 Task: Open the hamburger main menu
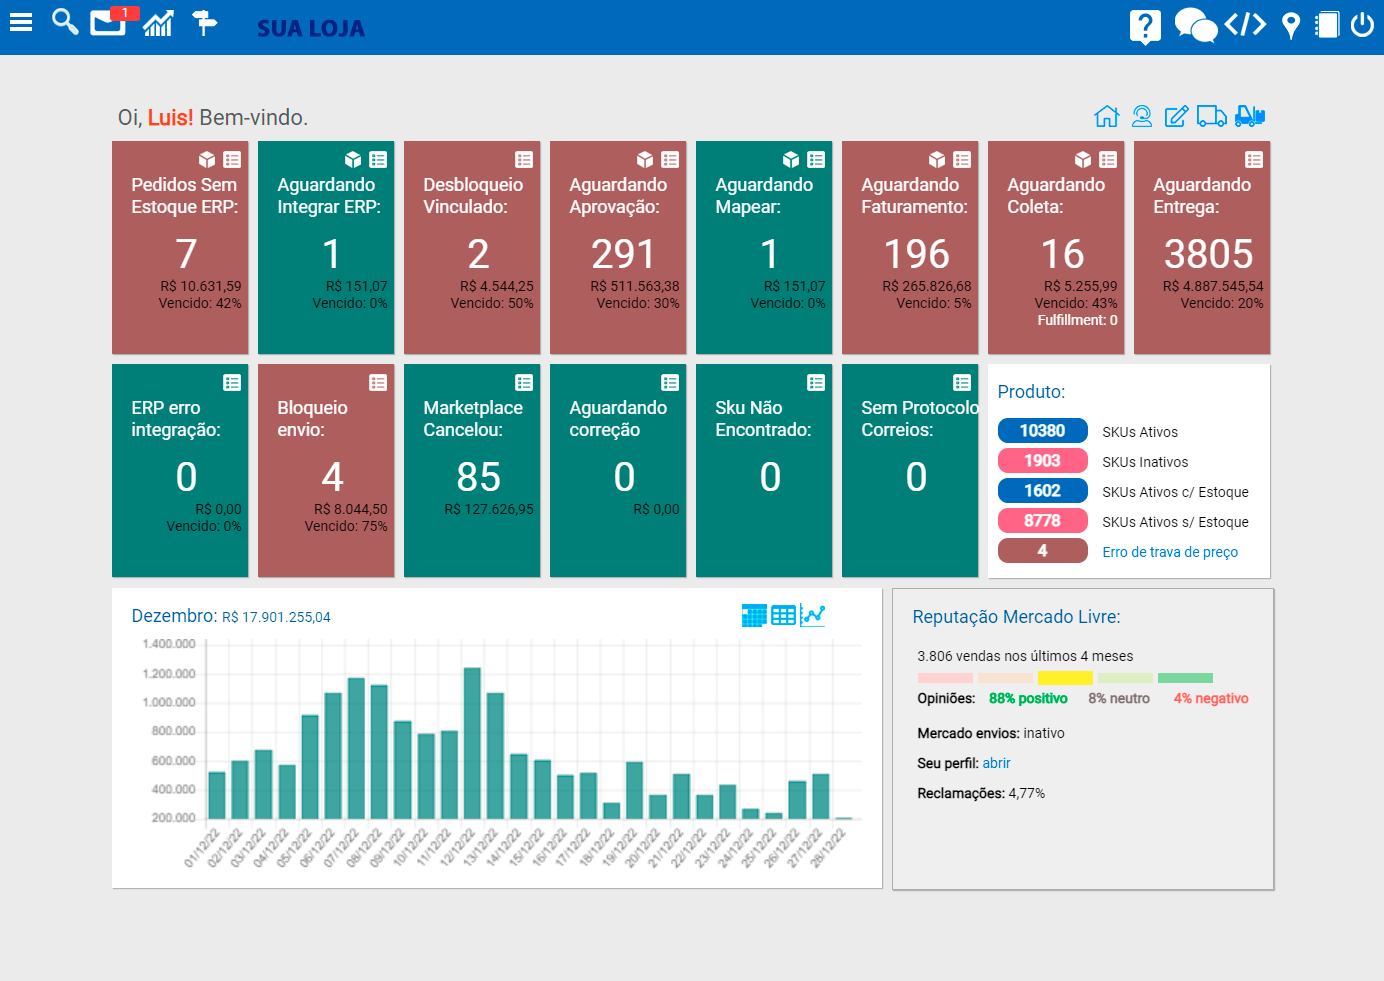click(x=21, y=22)
